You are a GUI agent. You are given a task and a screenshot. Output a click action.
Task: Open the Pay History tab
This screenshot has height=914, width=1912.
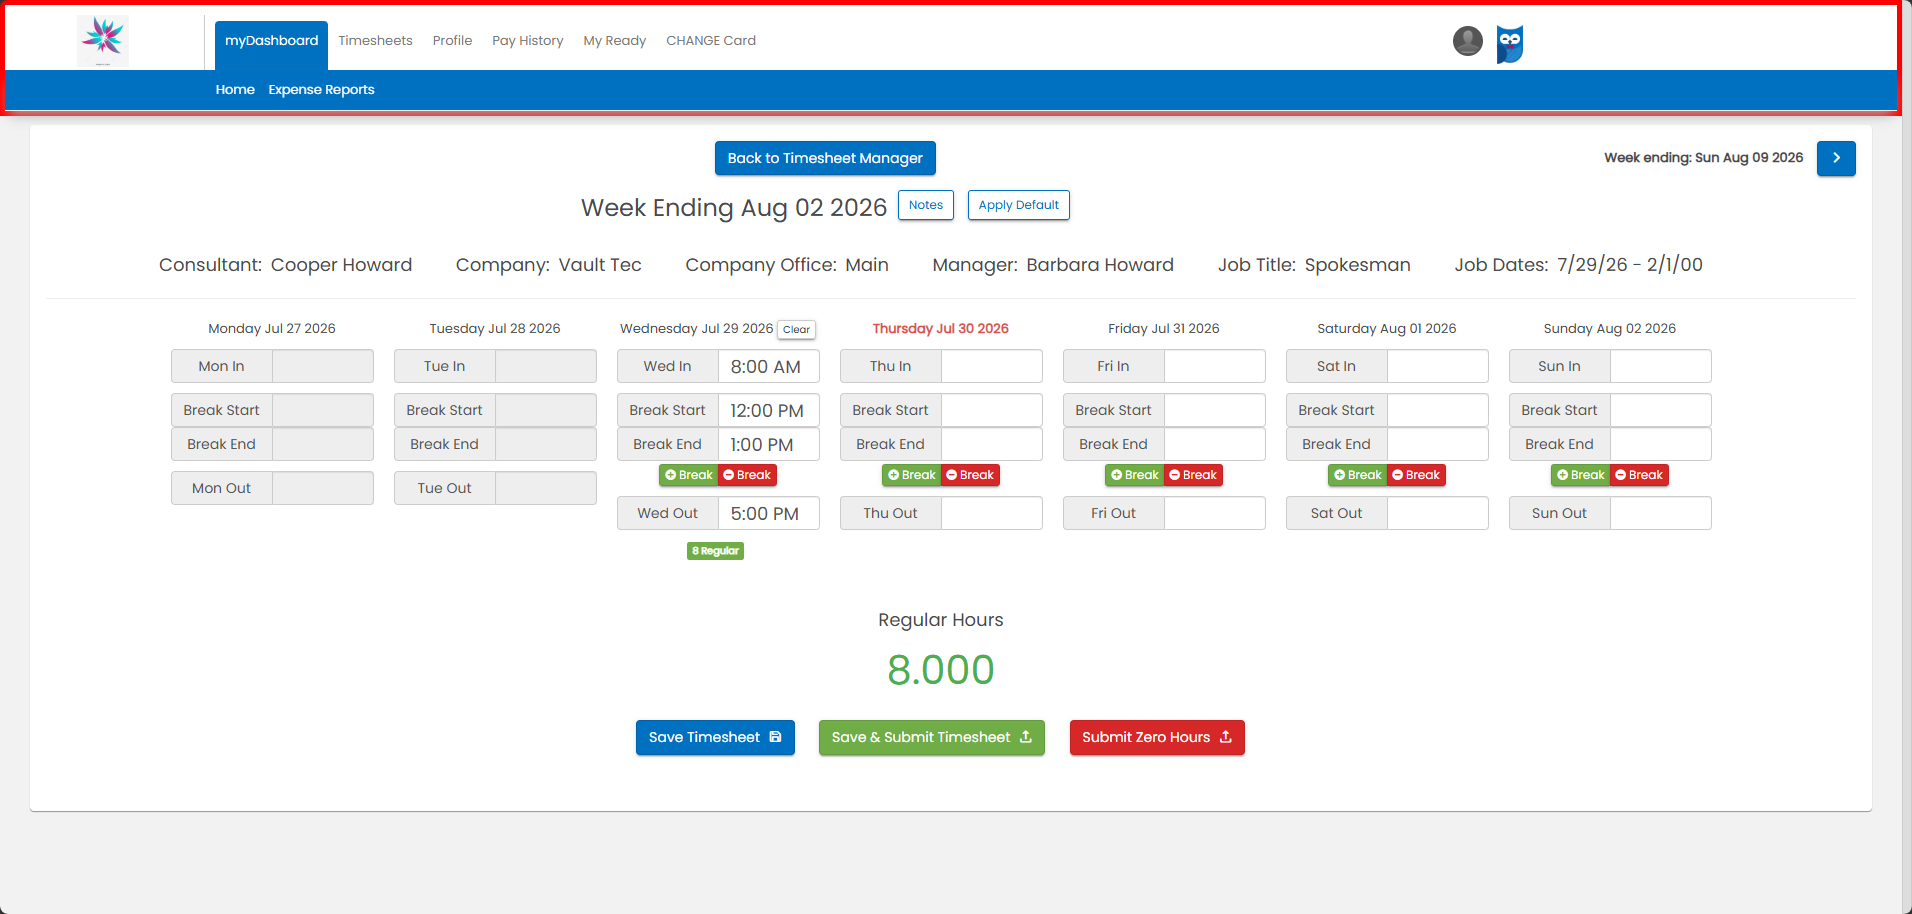coord(528,41)
